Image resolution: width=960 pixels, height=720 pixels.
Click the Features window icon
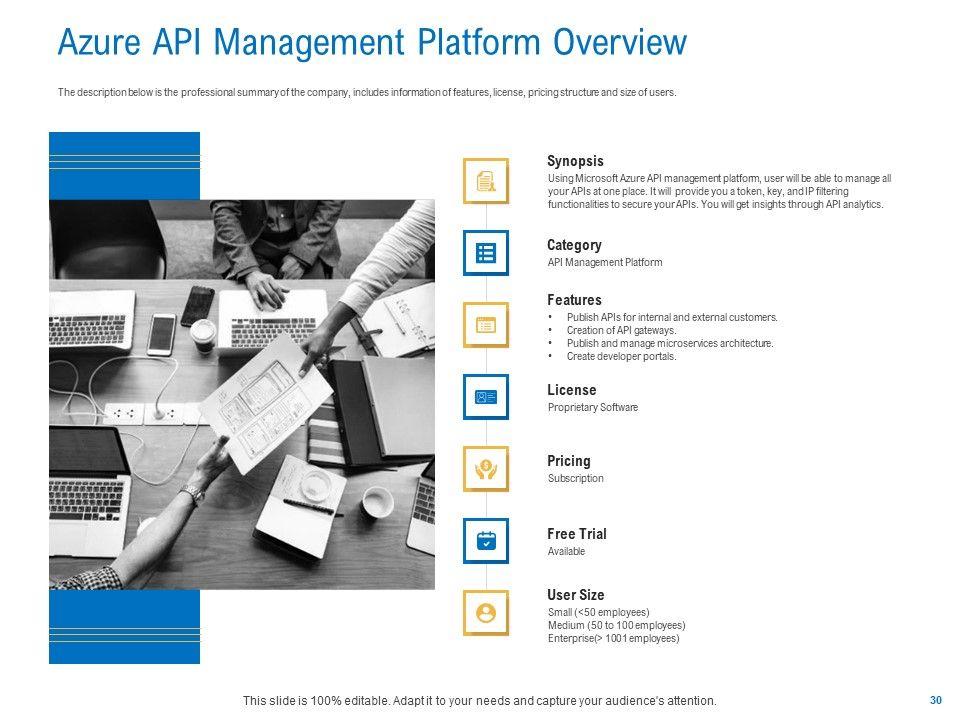pyautogui.click(x=486, y=324)
